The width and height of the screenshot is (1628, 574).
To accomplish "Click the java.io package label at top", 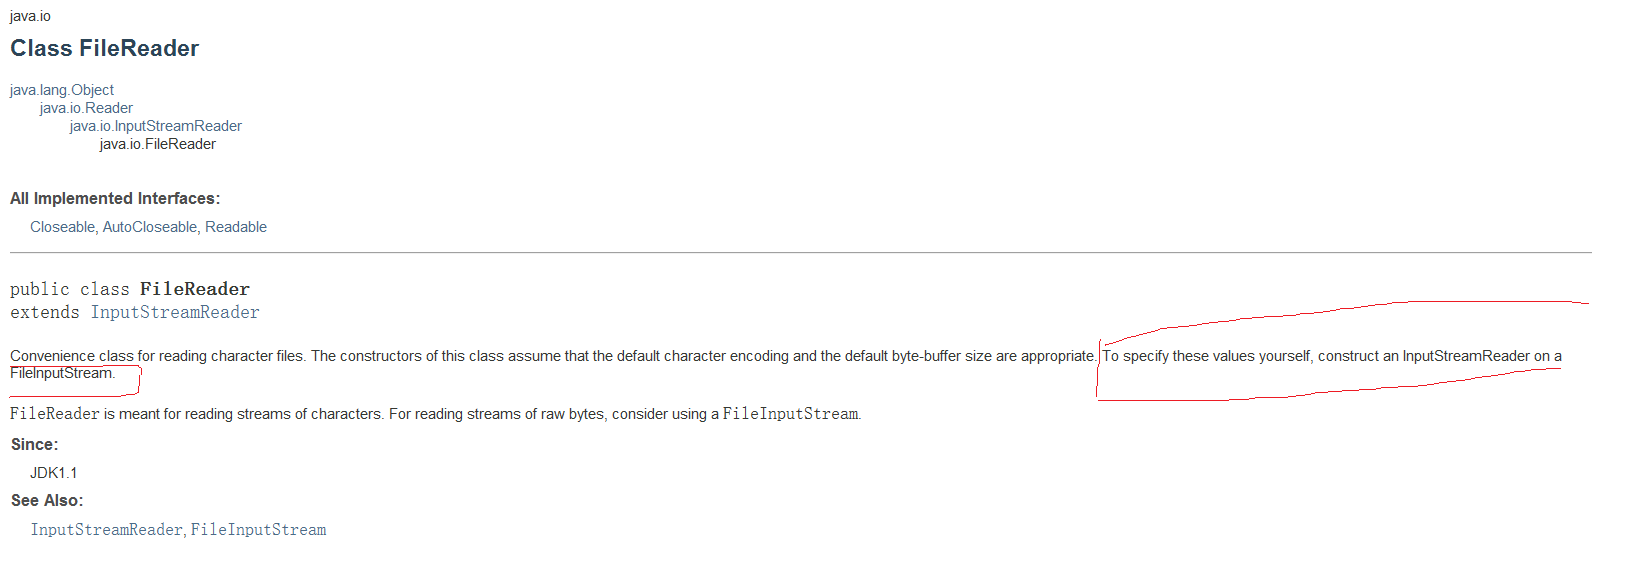I will coord(30,16).
